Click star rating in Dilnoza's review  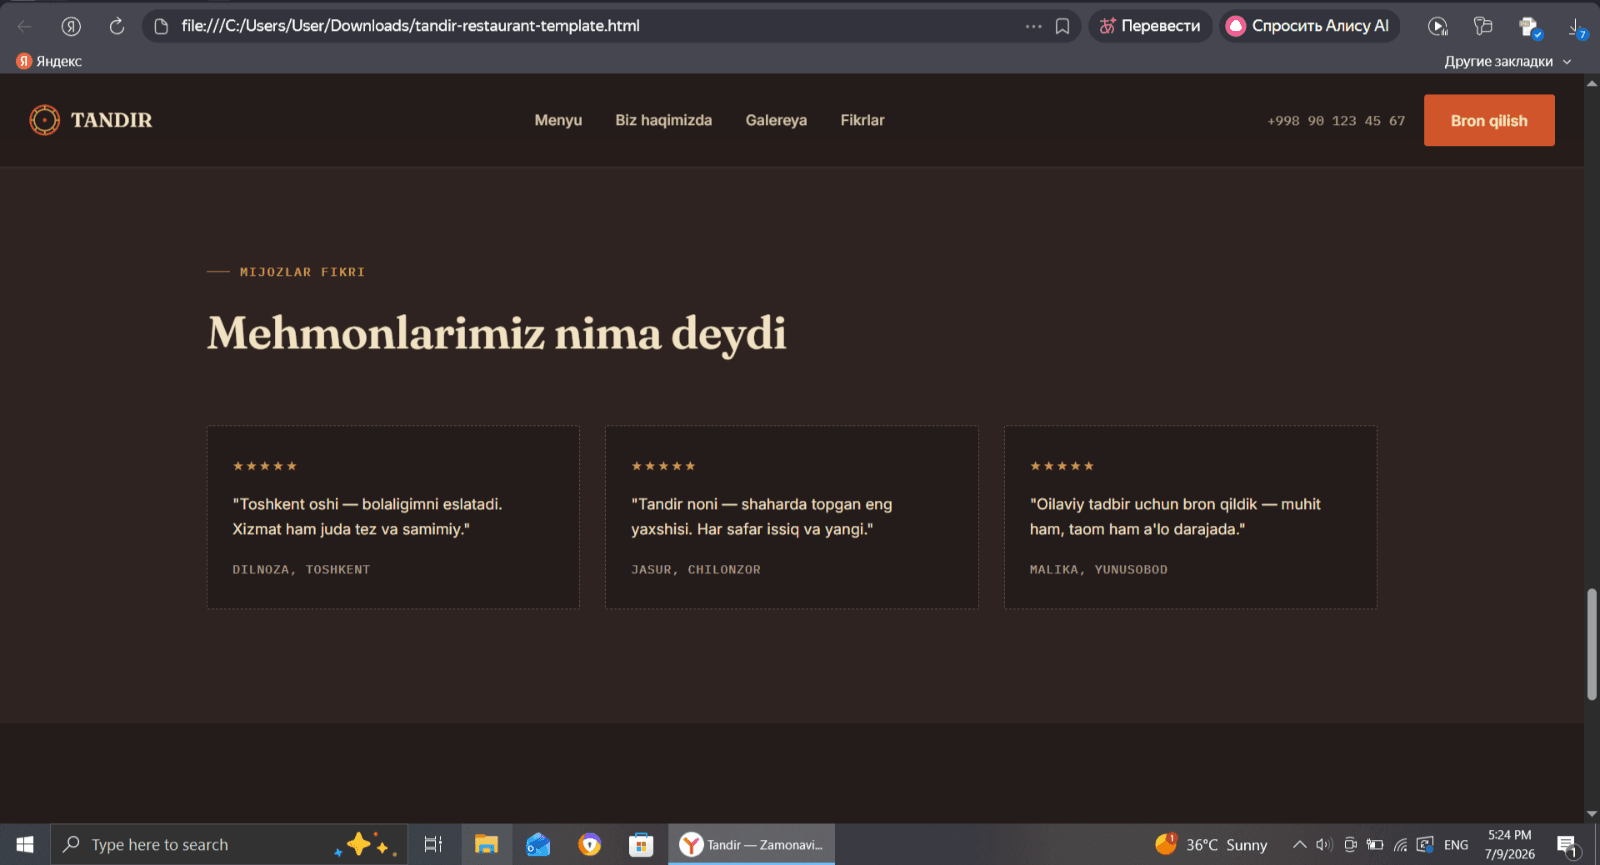[265, 466]
